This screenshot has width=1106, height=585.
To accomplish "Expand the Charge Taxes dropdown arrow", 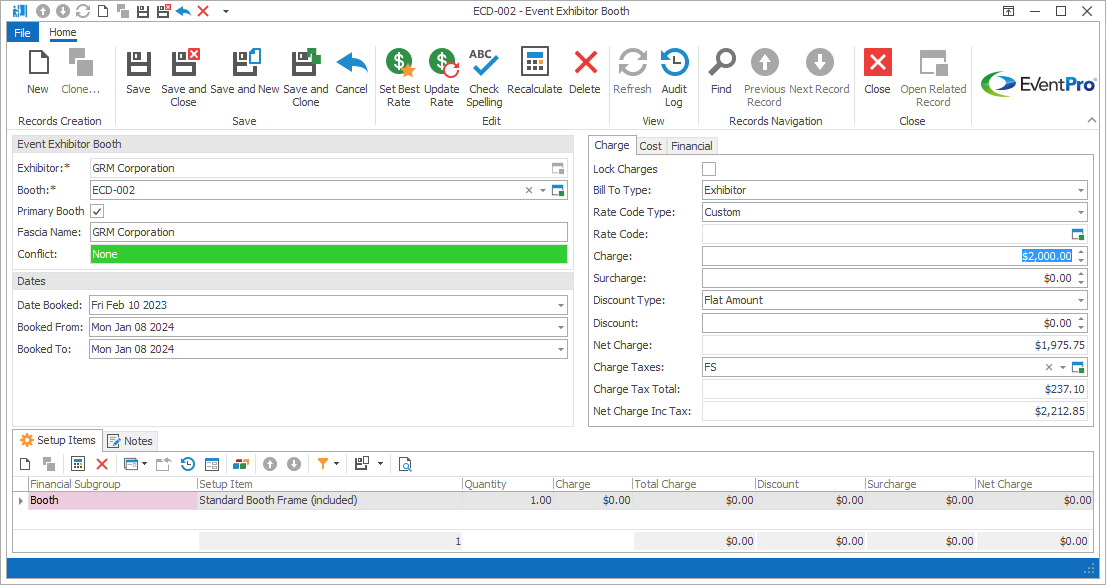I will (1063, 367).
